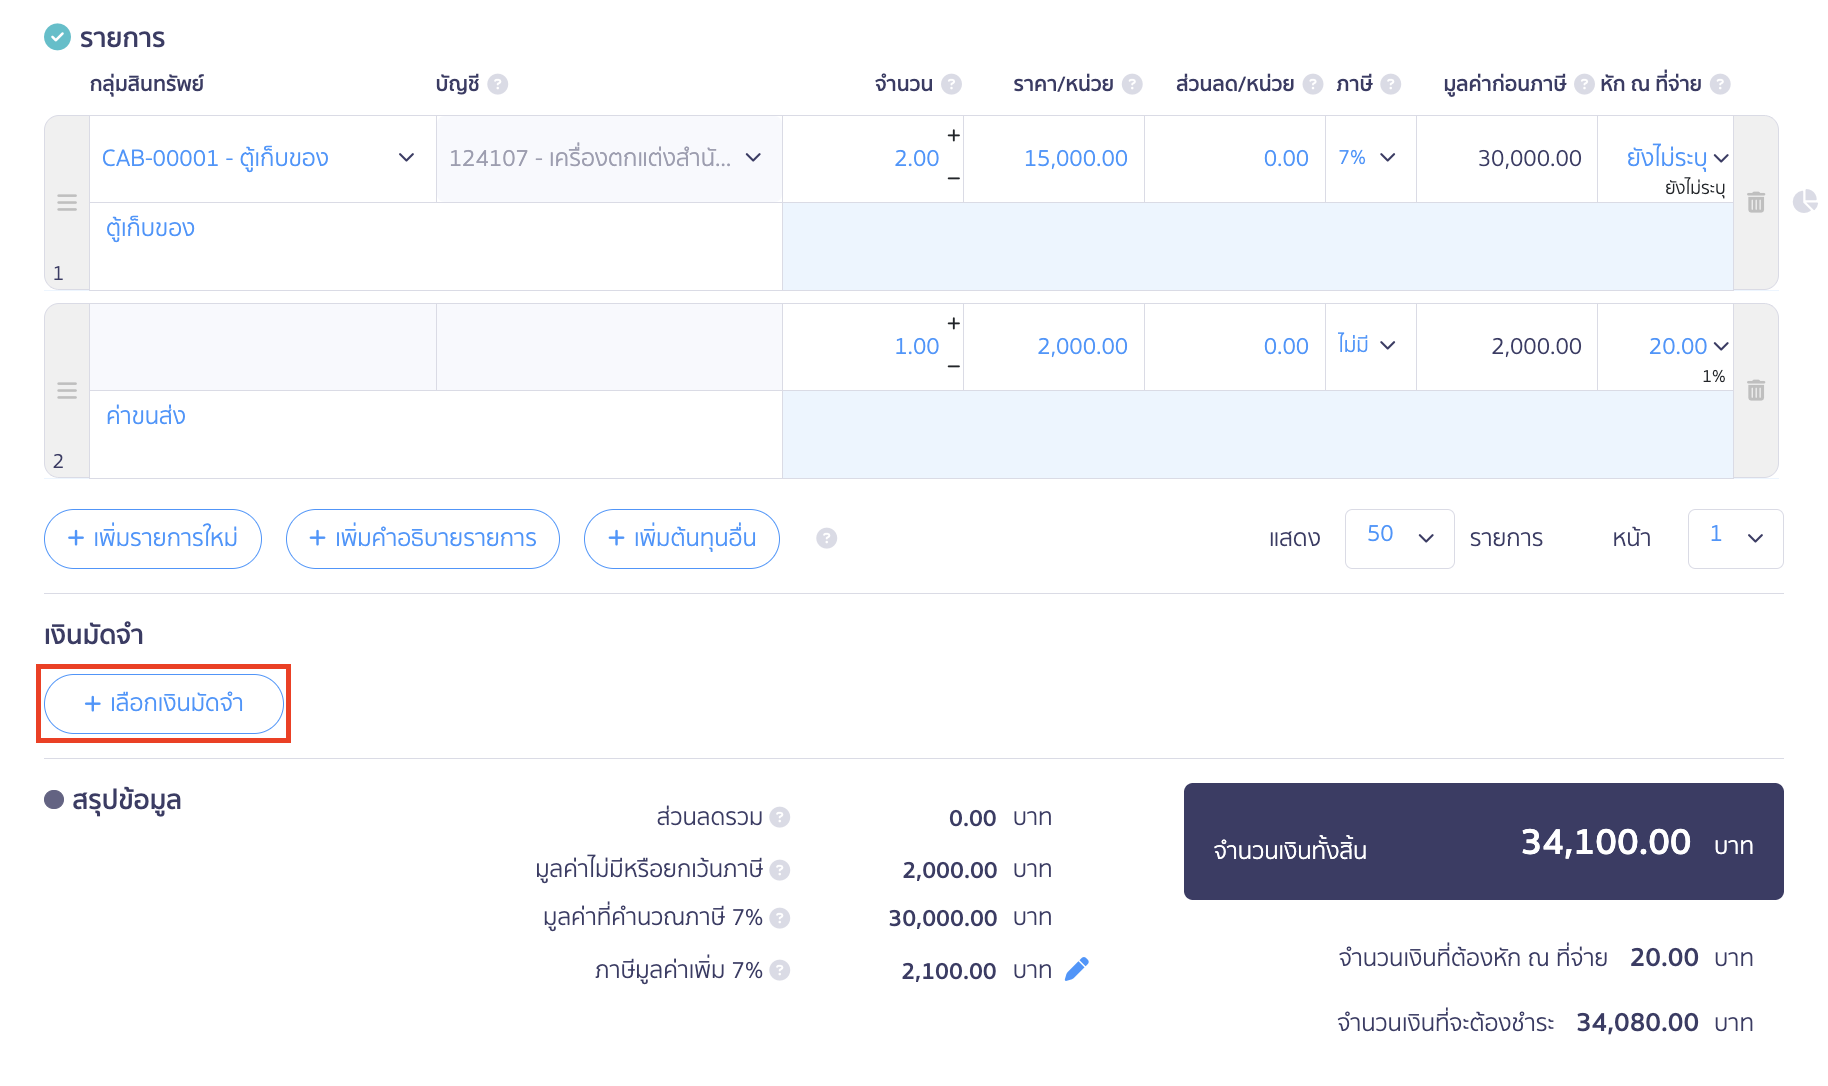Click help icon after เพิ่มต้นทุนอื่น button

point(826,539)
